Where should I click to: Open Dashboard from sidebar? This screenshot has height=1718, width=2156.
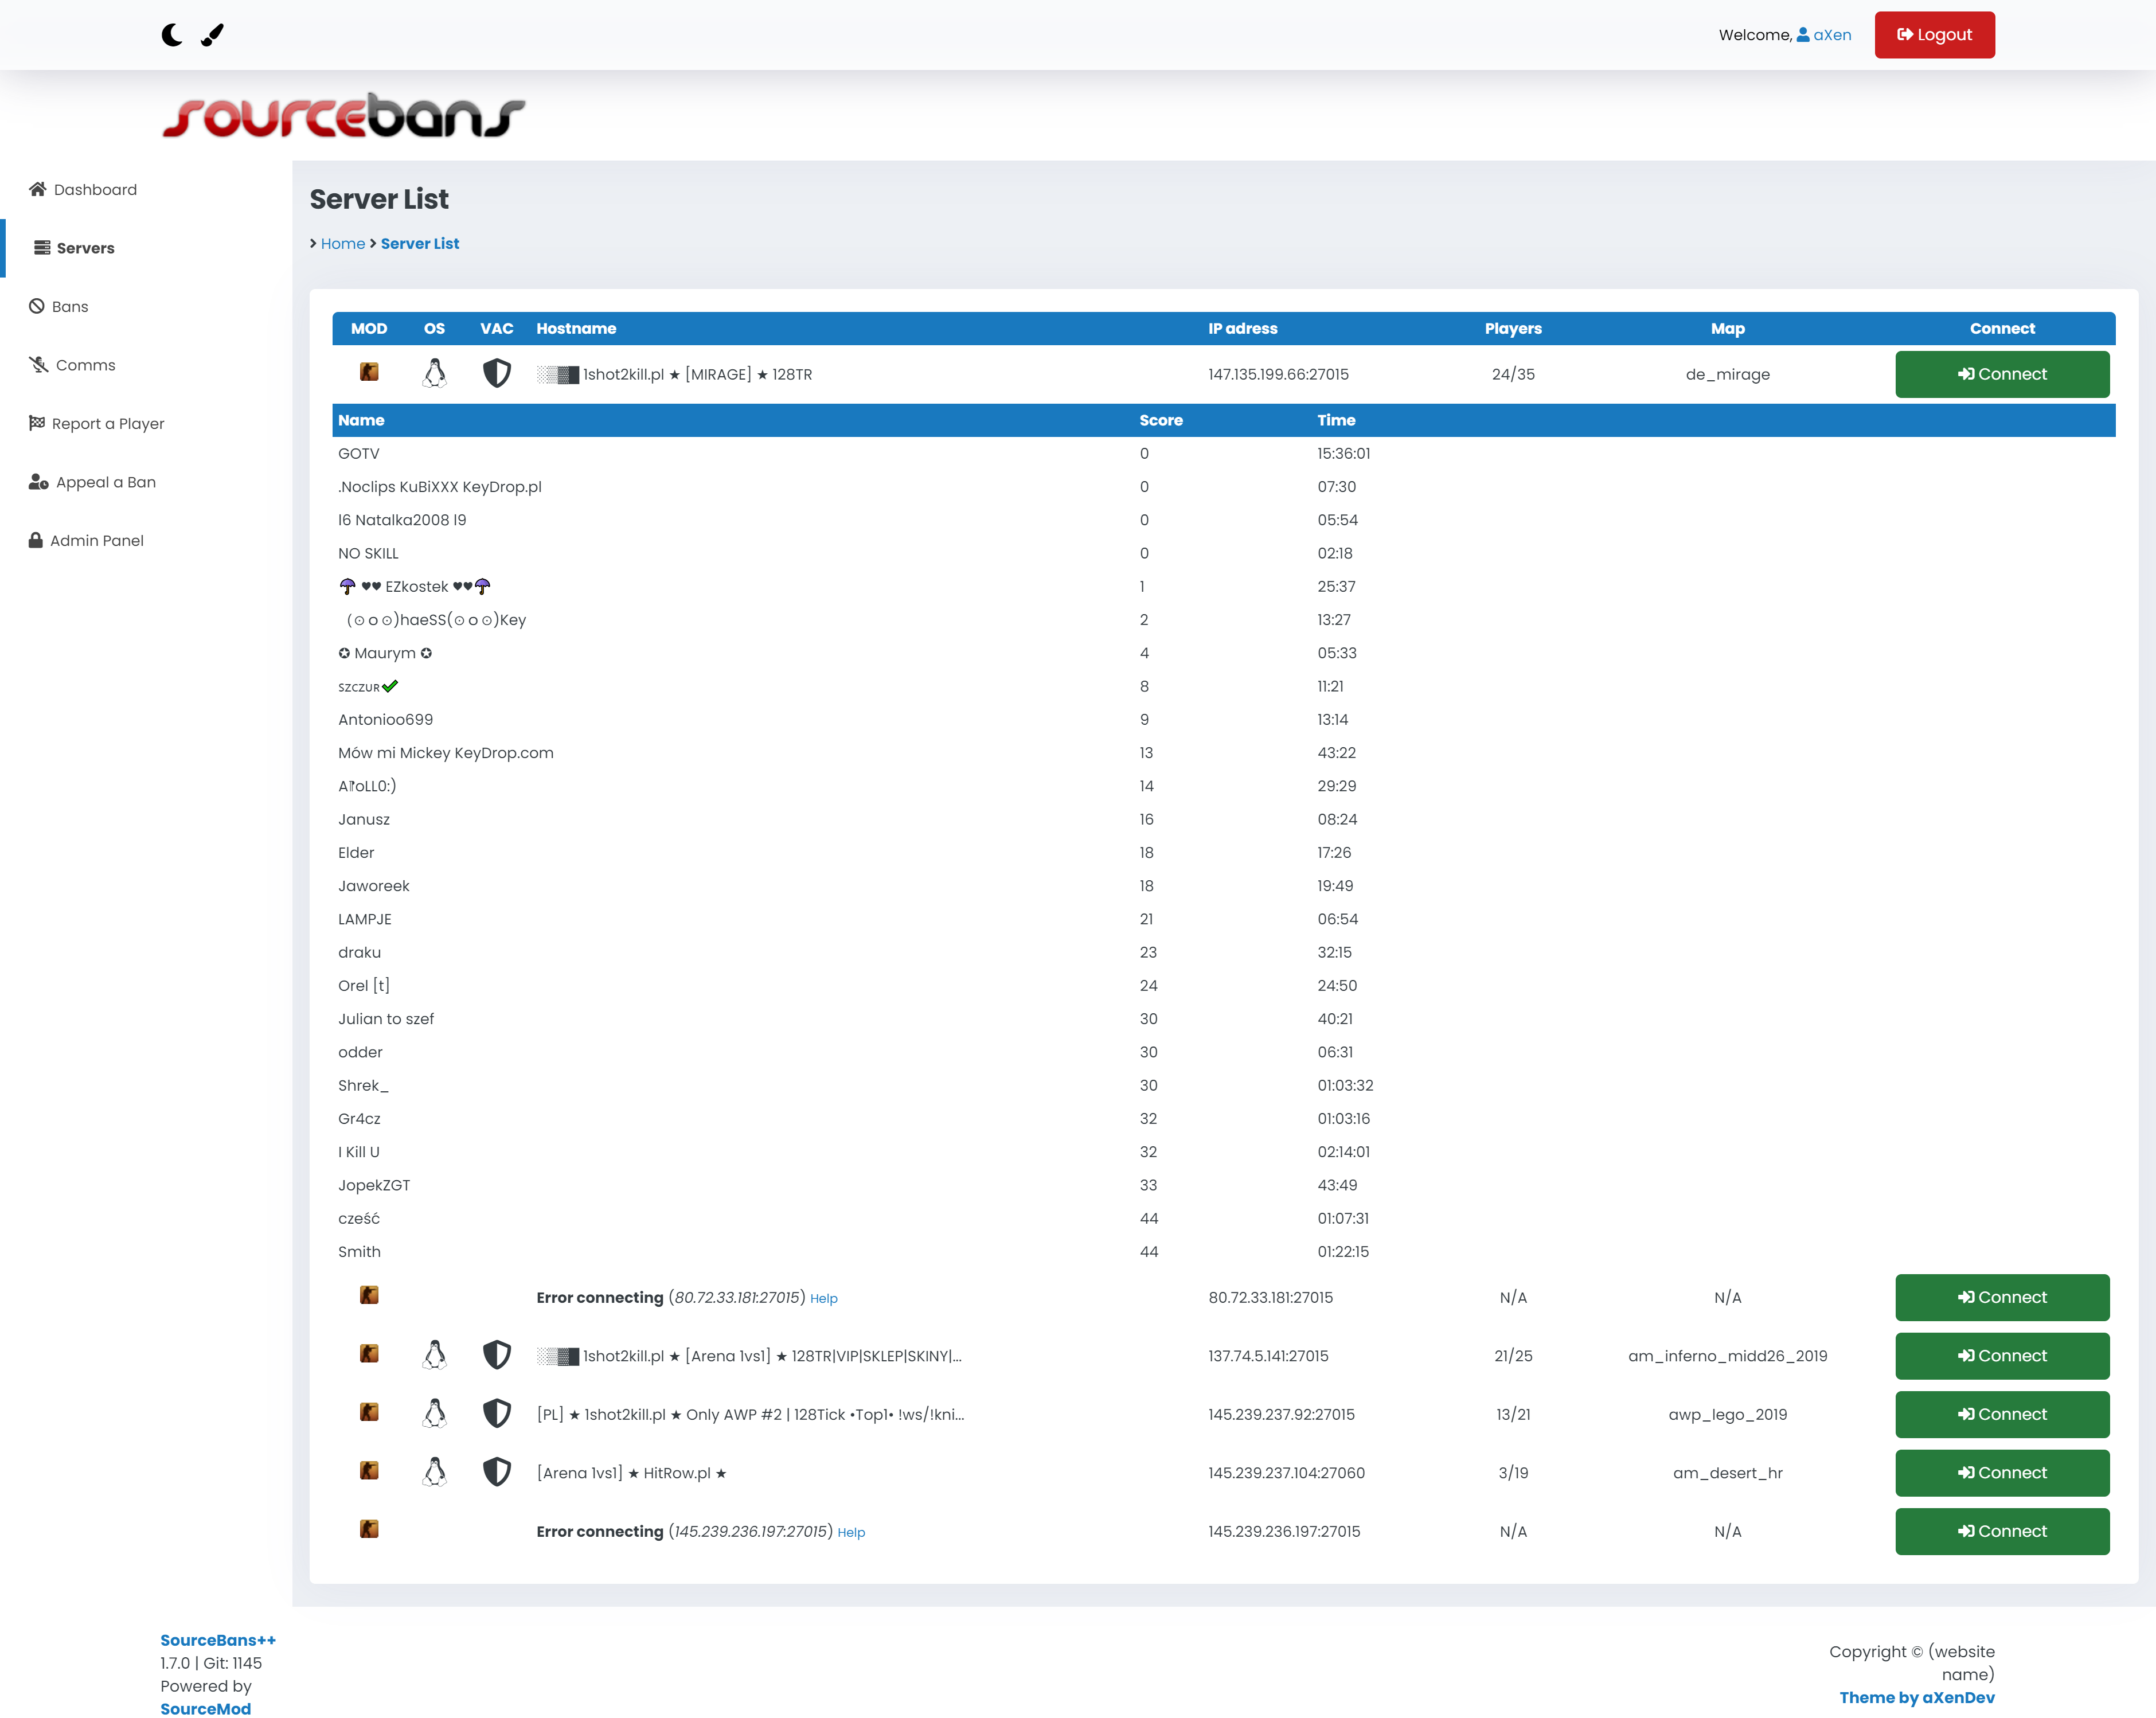point(94,190)
